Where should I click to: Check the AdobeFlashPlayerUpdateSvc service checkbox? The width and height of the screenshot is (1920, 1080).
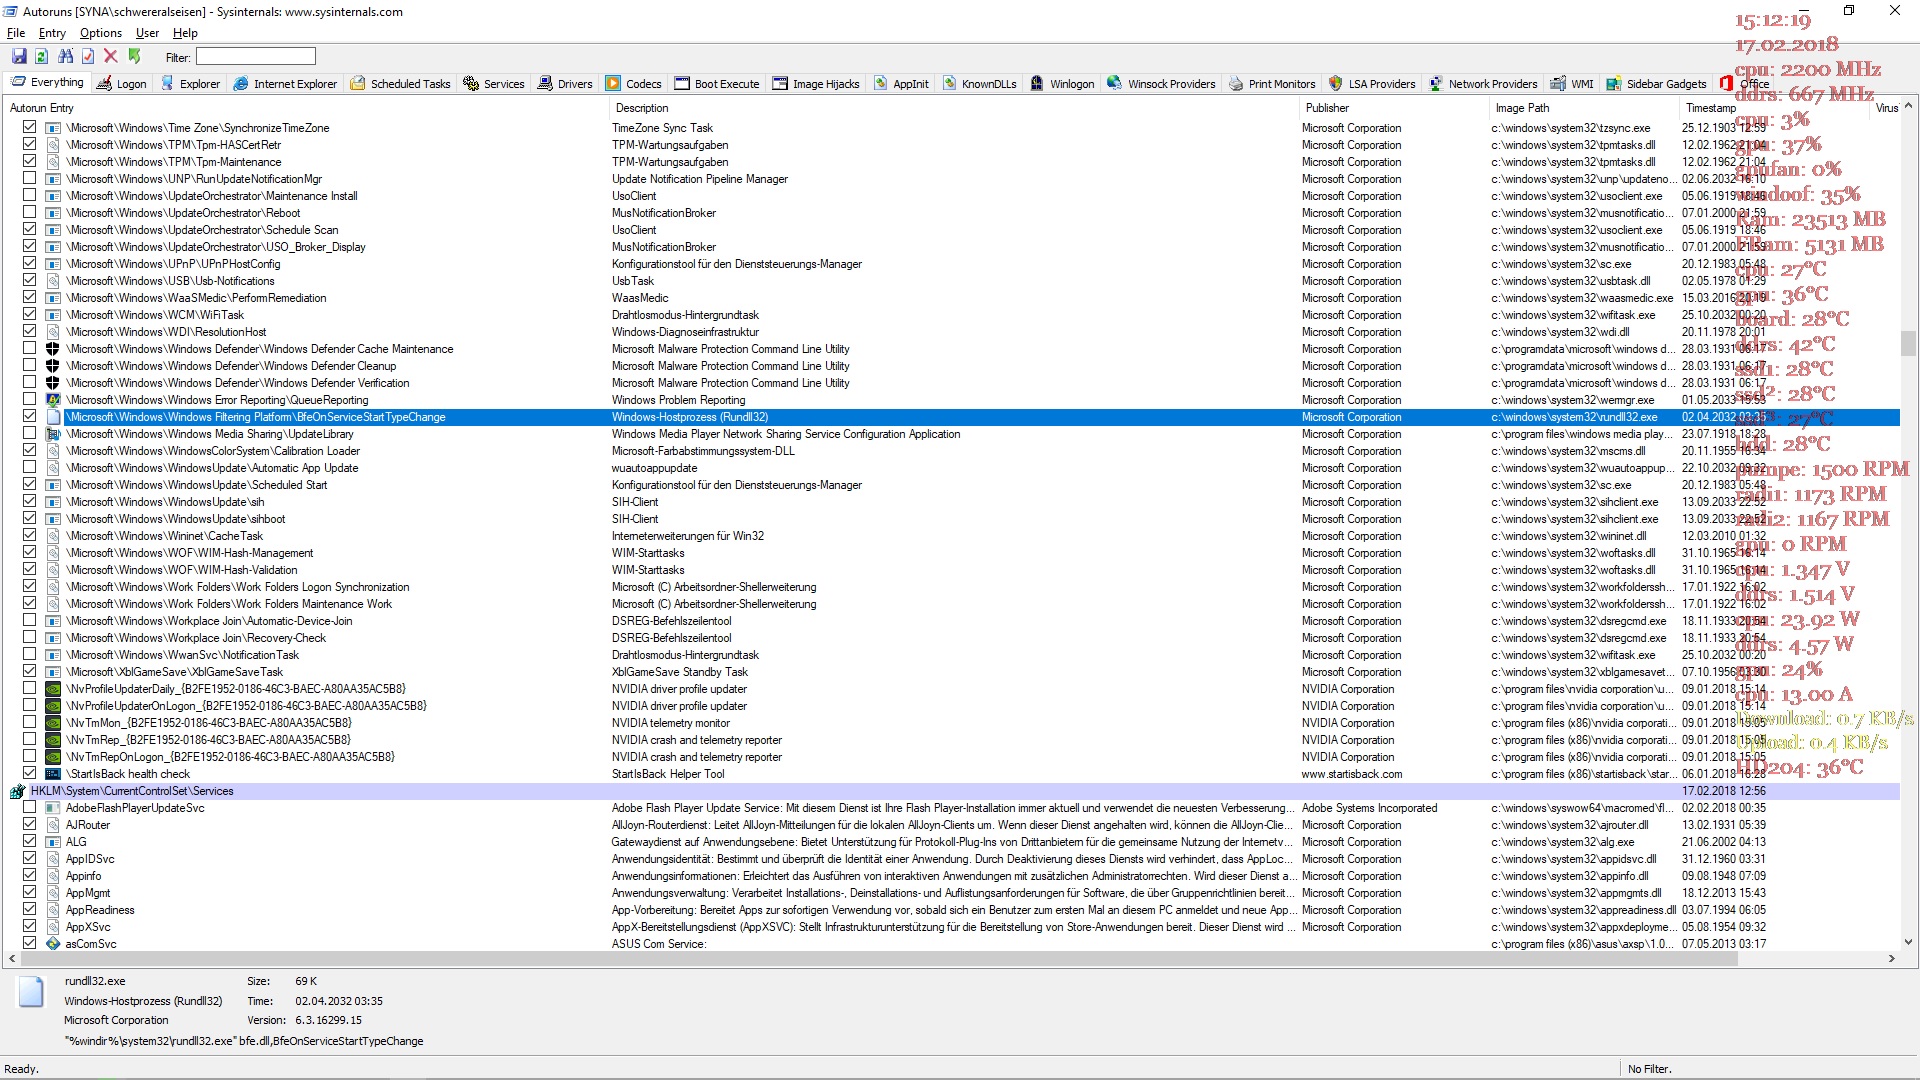click(x=29, y=807)
